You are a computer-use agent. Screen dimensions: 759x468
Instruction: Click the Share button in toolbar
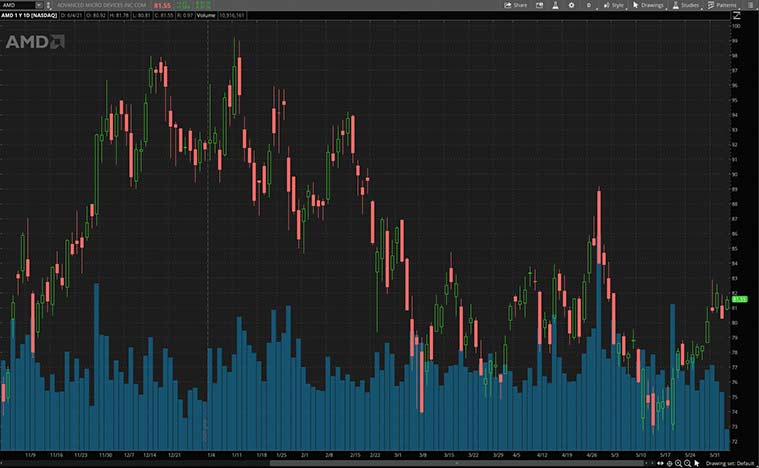516,5
